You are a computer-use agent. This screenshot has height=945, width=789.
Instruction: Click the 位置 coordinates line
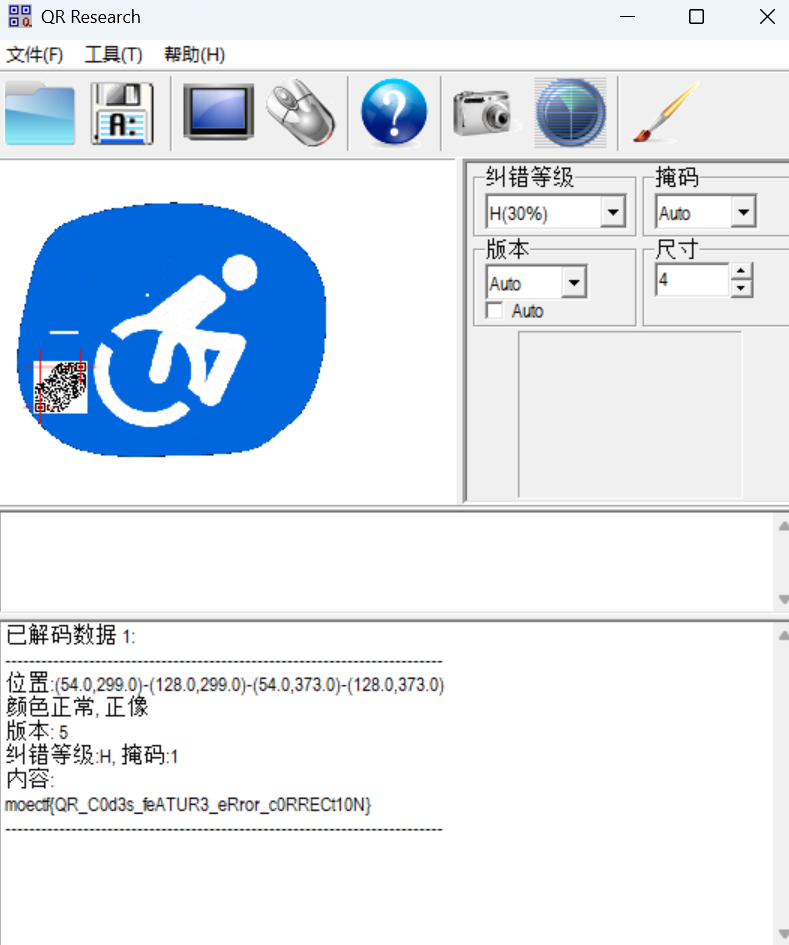[x=225, y=684]
